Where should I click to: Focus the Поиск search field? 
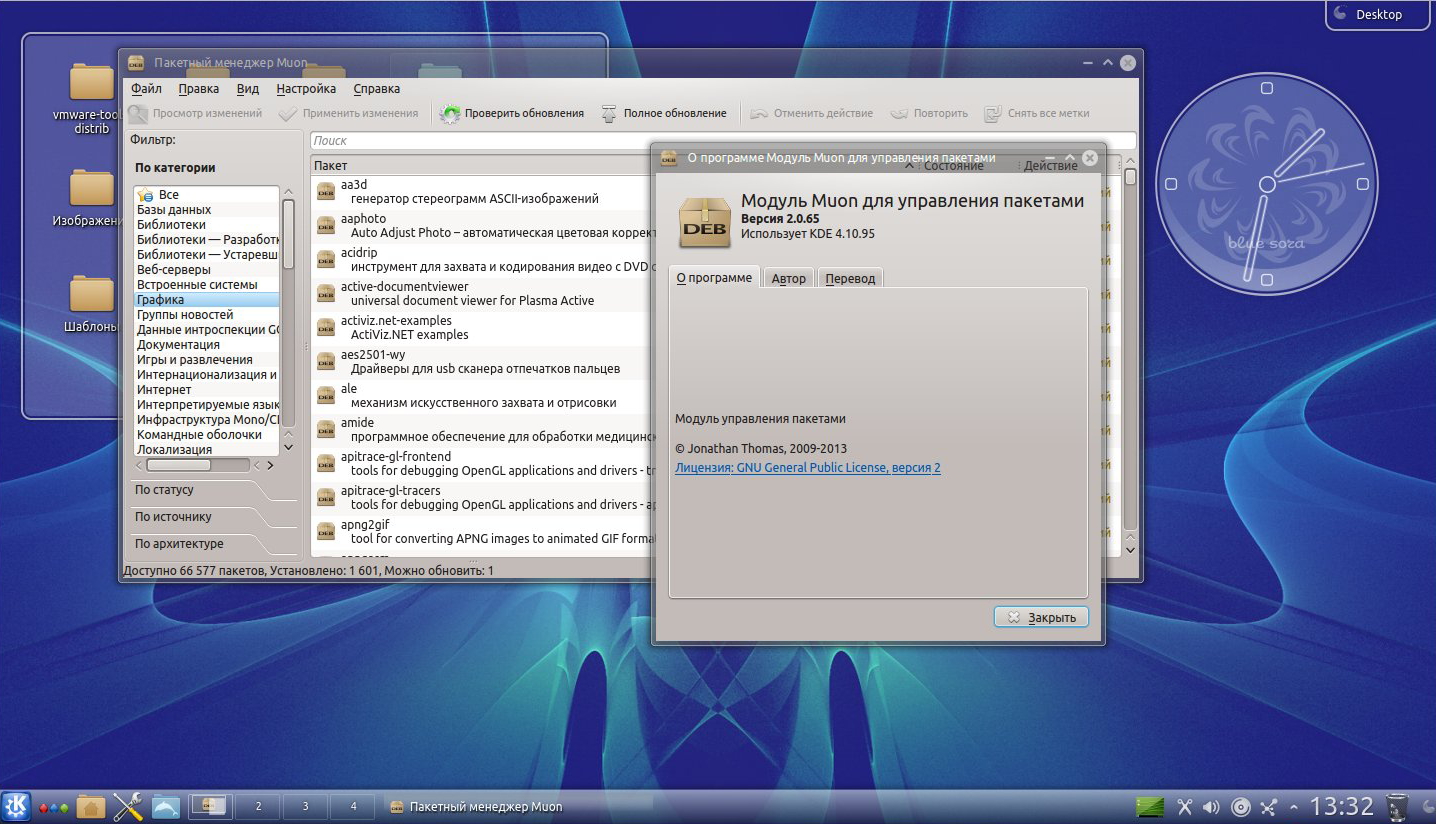click(x=722, y=141)
